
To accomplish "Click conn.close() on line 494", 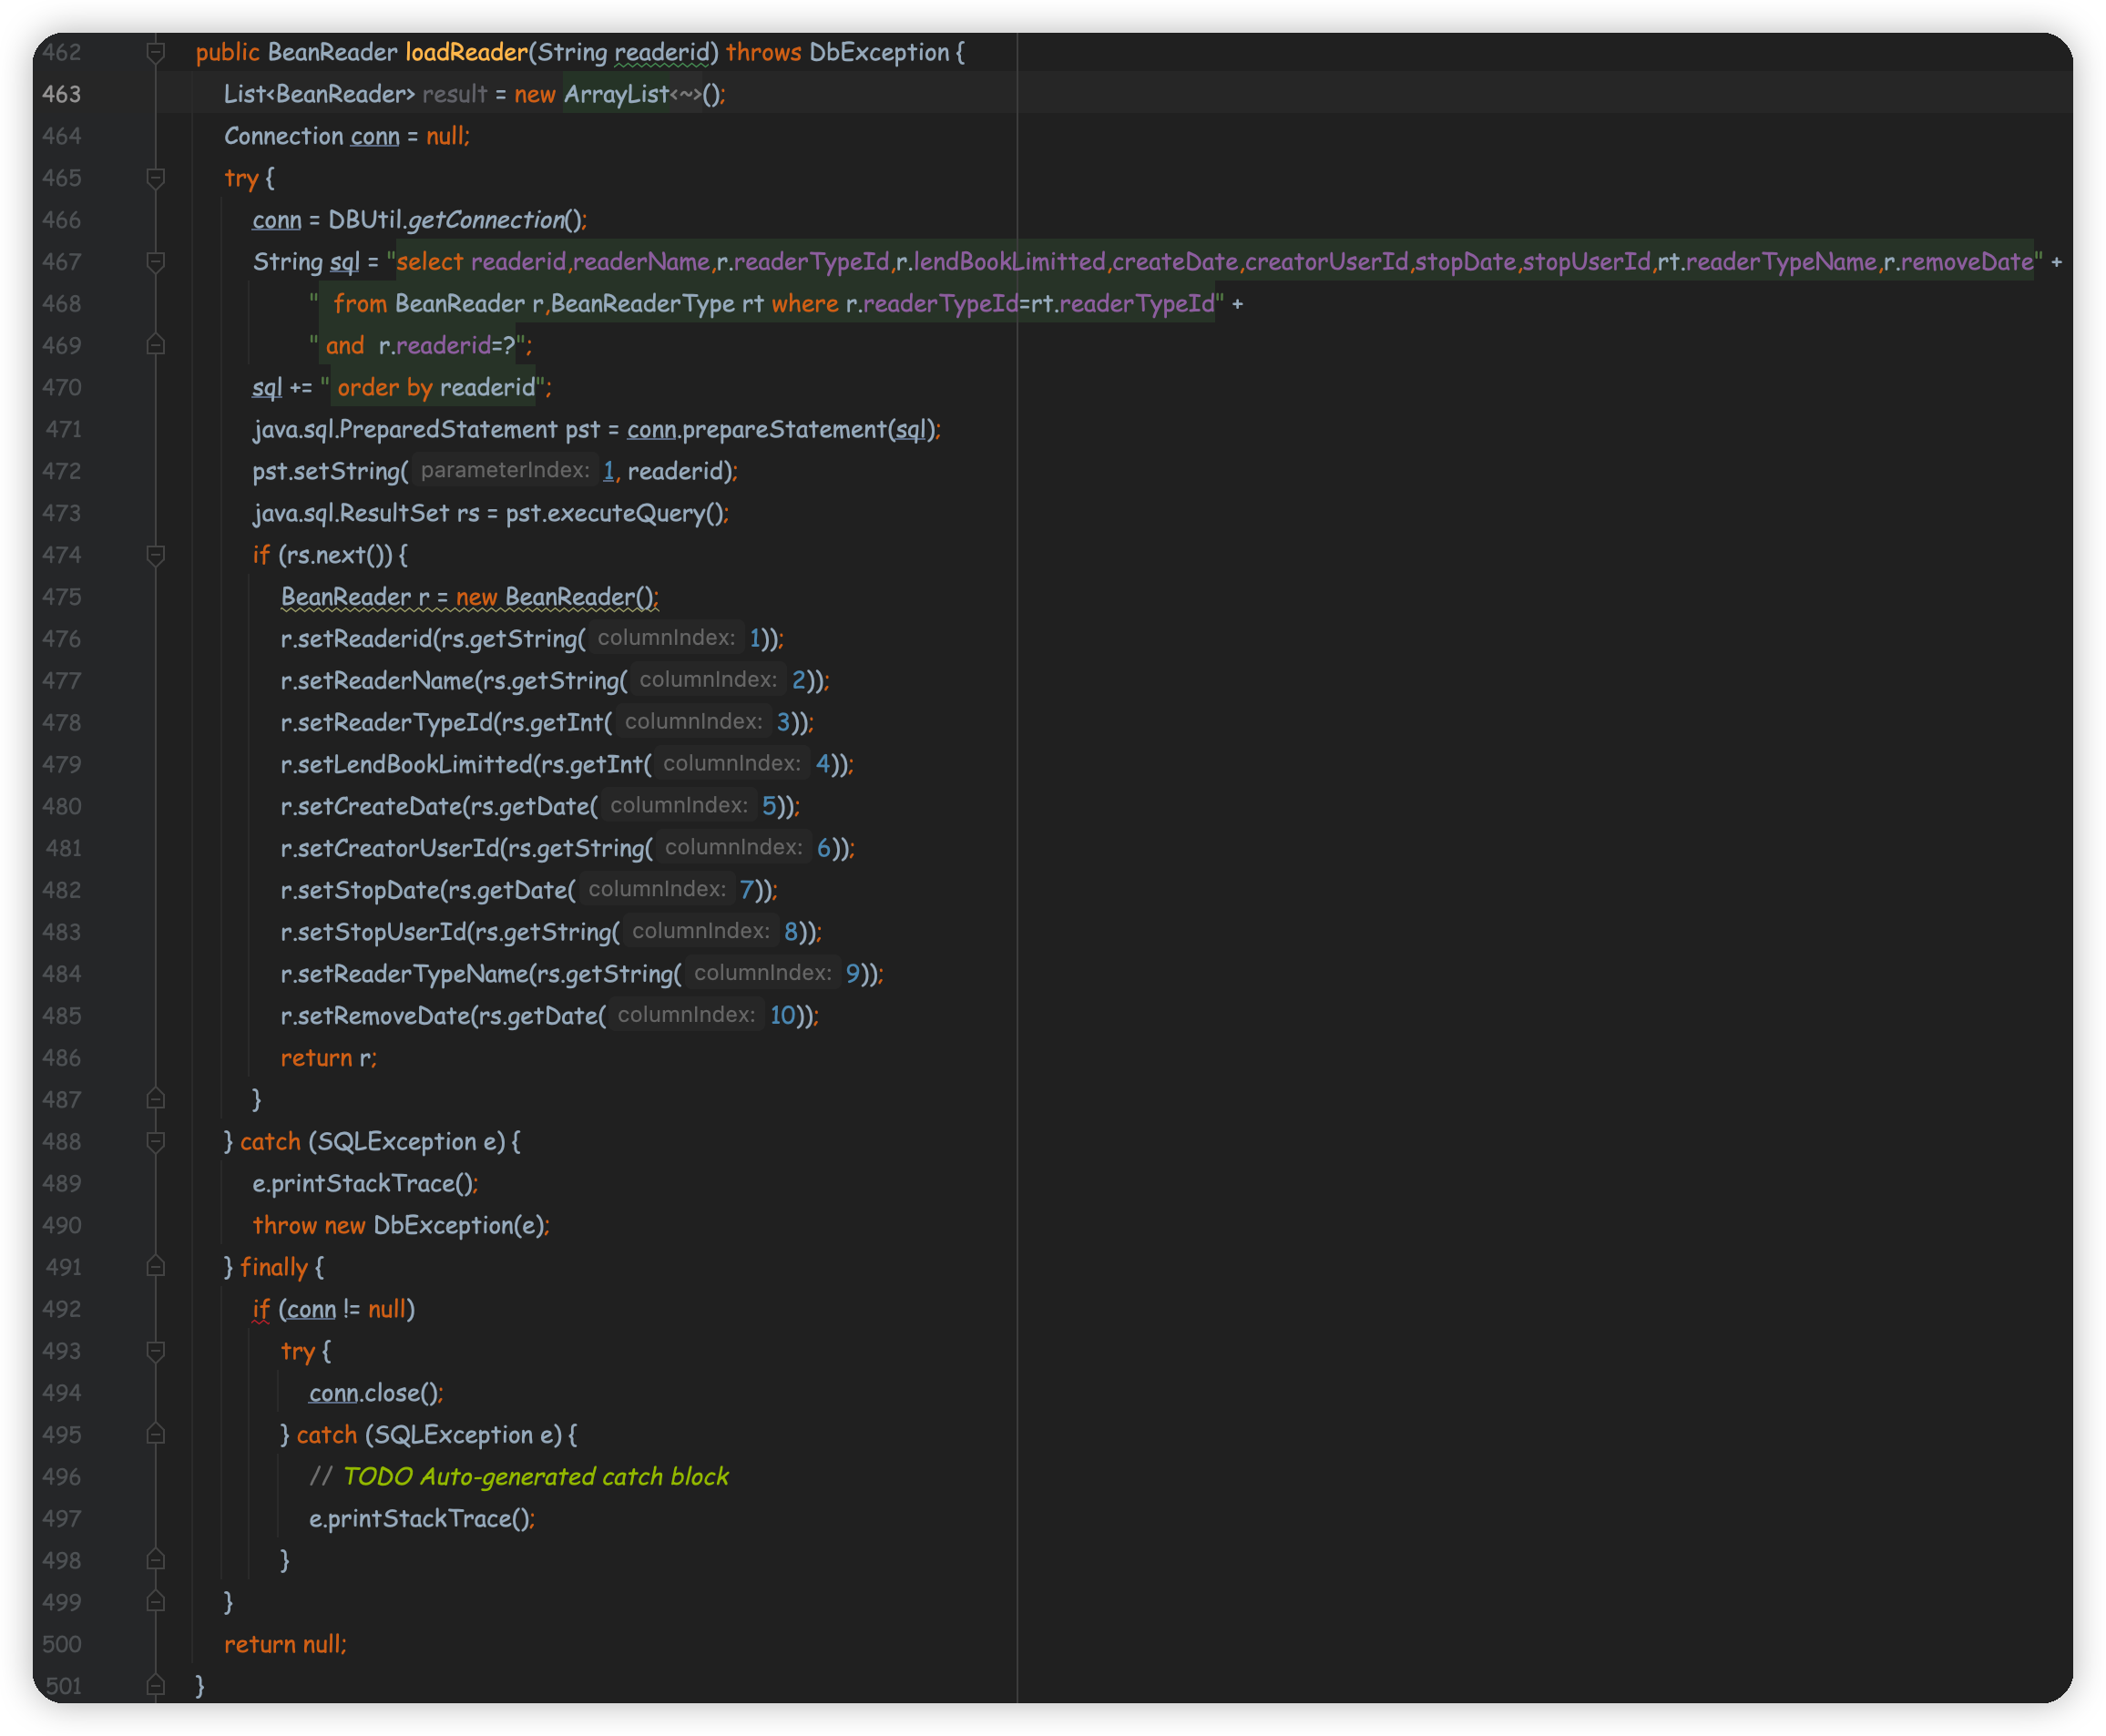I will point(375,1394).
